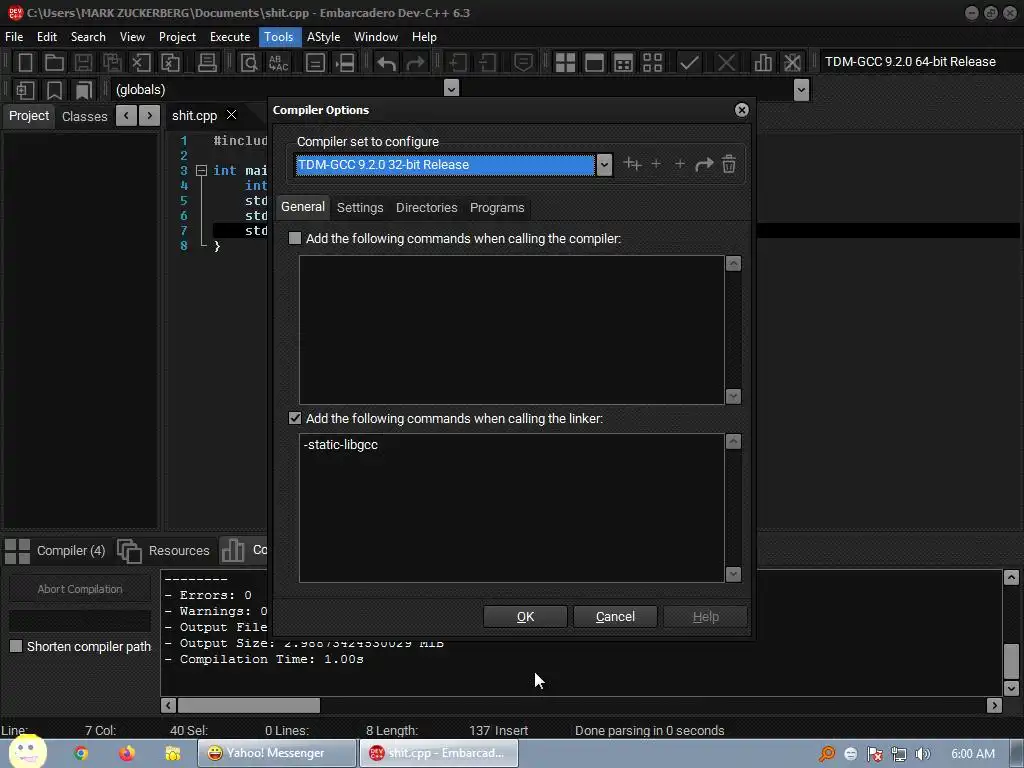The width and height of the screenshot is (1024, 768).
Task: Click the Compile four-squares toolbar icon
Action: (565, 63)
